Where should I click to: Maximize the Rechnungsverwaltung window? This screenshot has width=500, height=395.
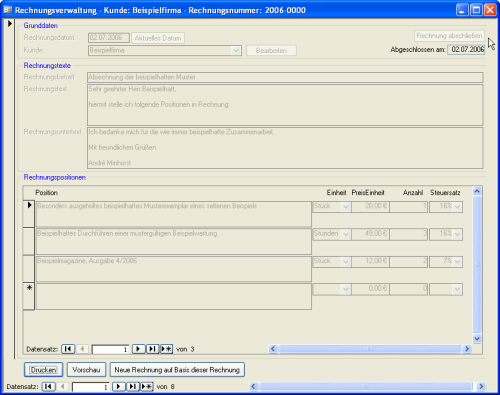[476, 10]
